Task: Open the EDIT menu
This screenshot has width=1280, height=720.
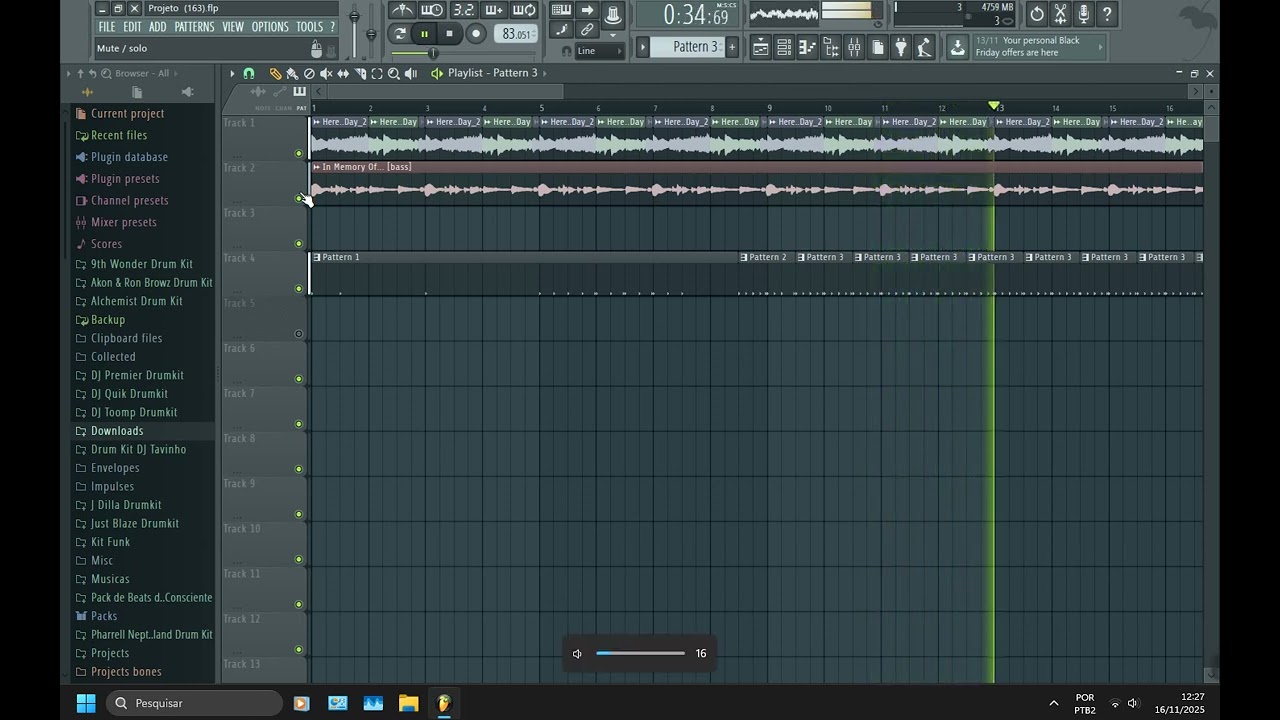Action: click(x=132, y=27)
